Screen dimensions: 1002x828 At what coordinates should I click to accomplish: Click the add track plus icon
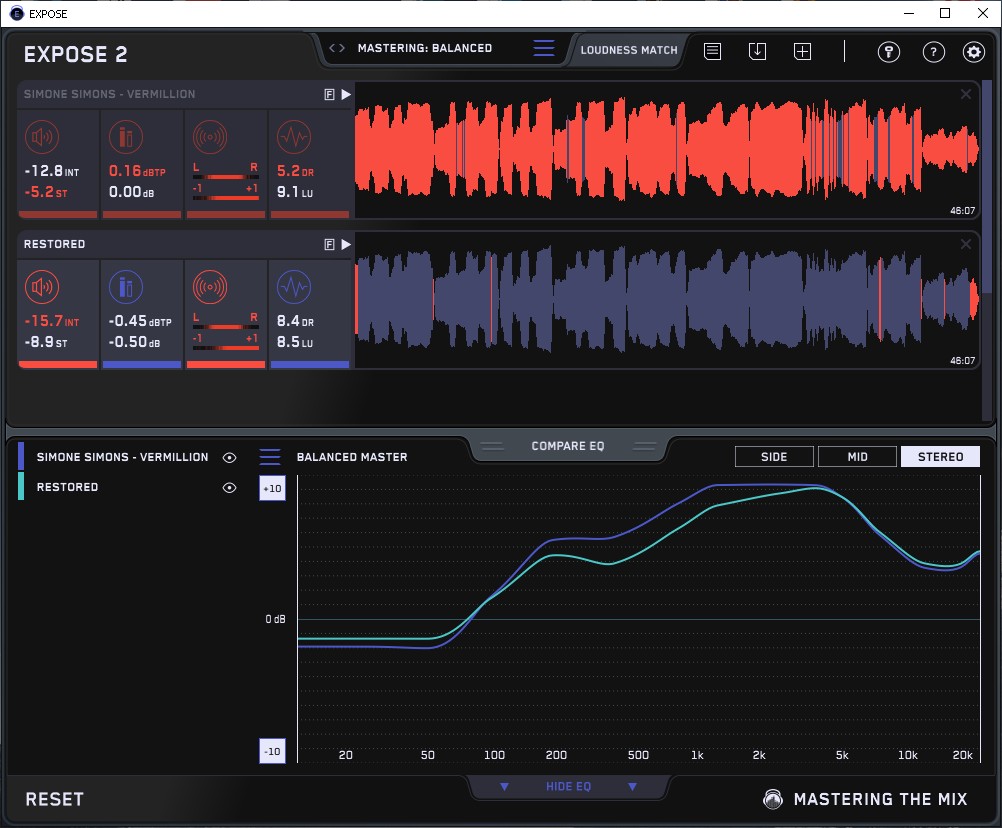pyautogui.click(x=802, y=52)
